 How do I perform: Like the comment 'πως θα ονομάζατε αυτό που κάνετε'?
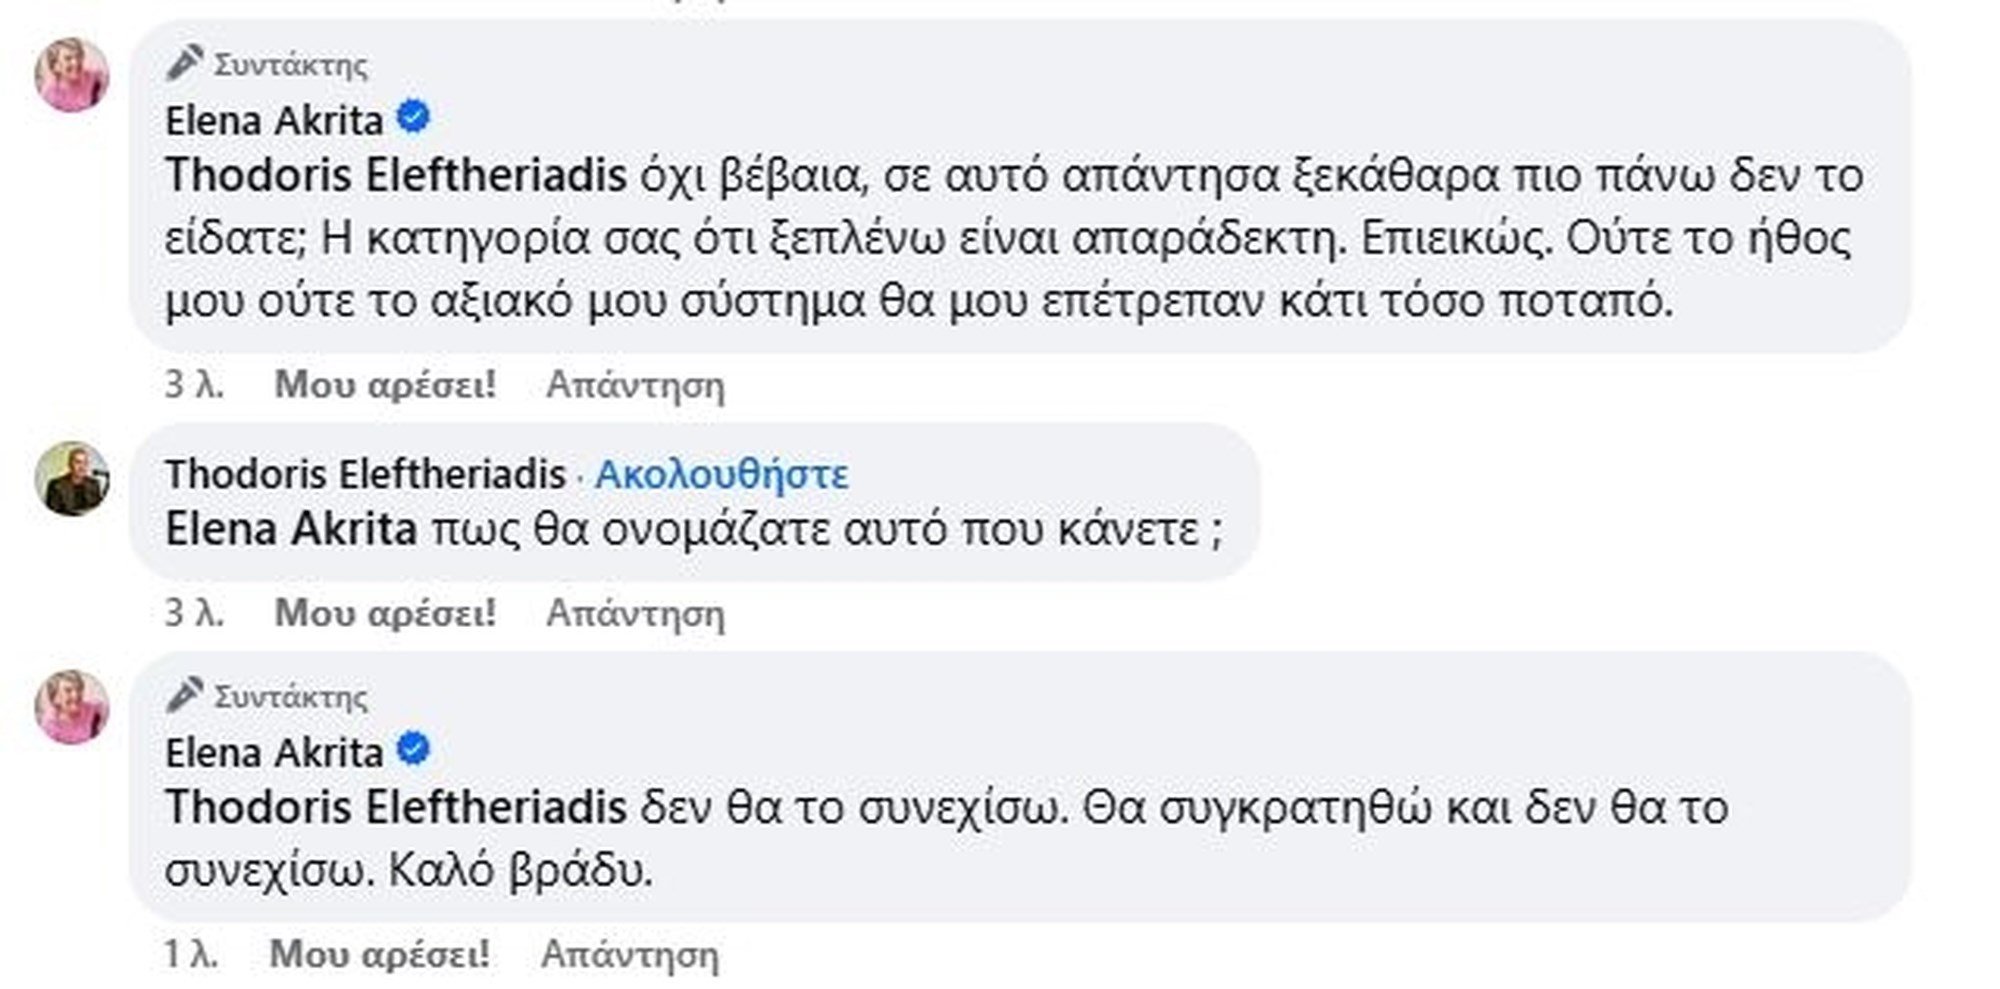tap(385, 612)
